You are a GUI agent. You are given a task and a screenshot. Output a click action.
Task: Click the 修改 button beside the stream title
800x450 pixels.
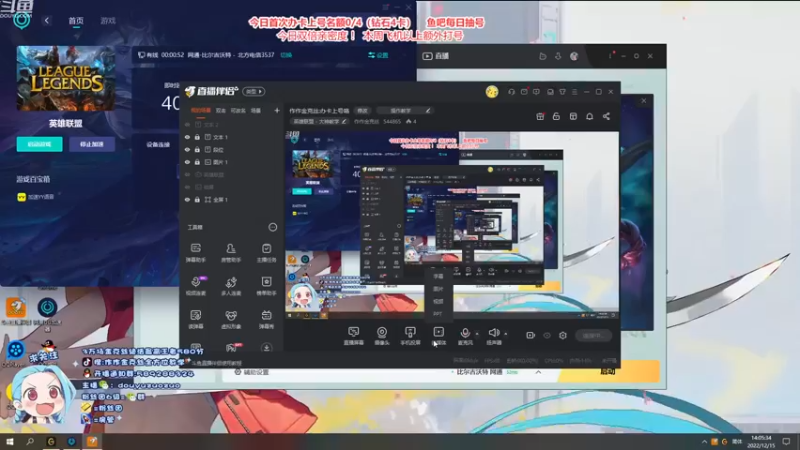(x=362, y=111)
